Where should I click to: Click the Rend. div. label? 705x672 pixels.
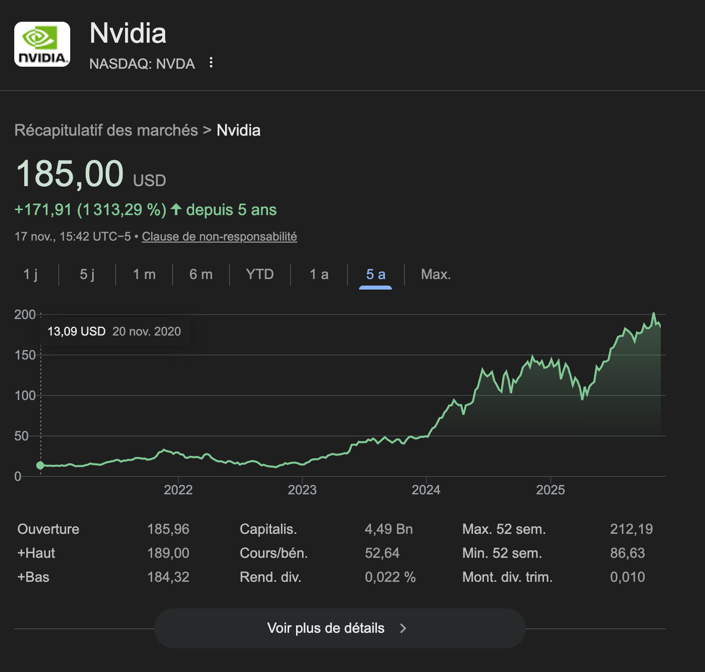270,577
